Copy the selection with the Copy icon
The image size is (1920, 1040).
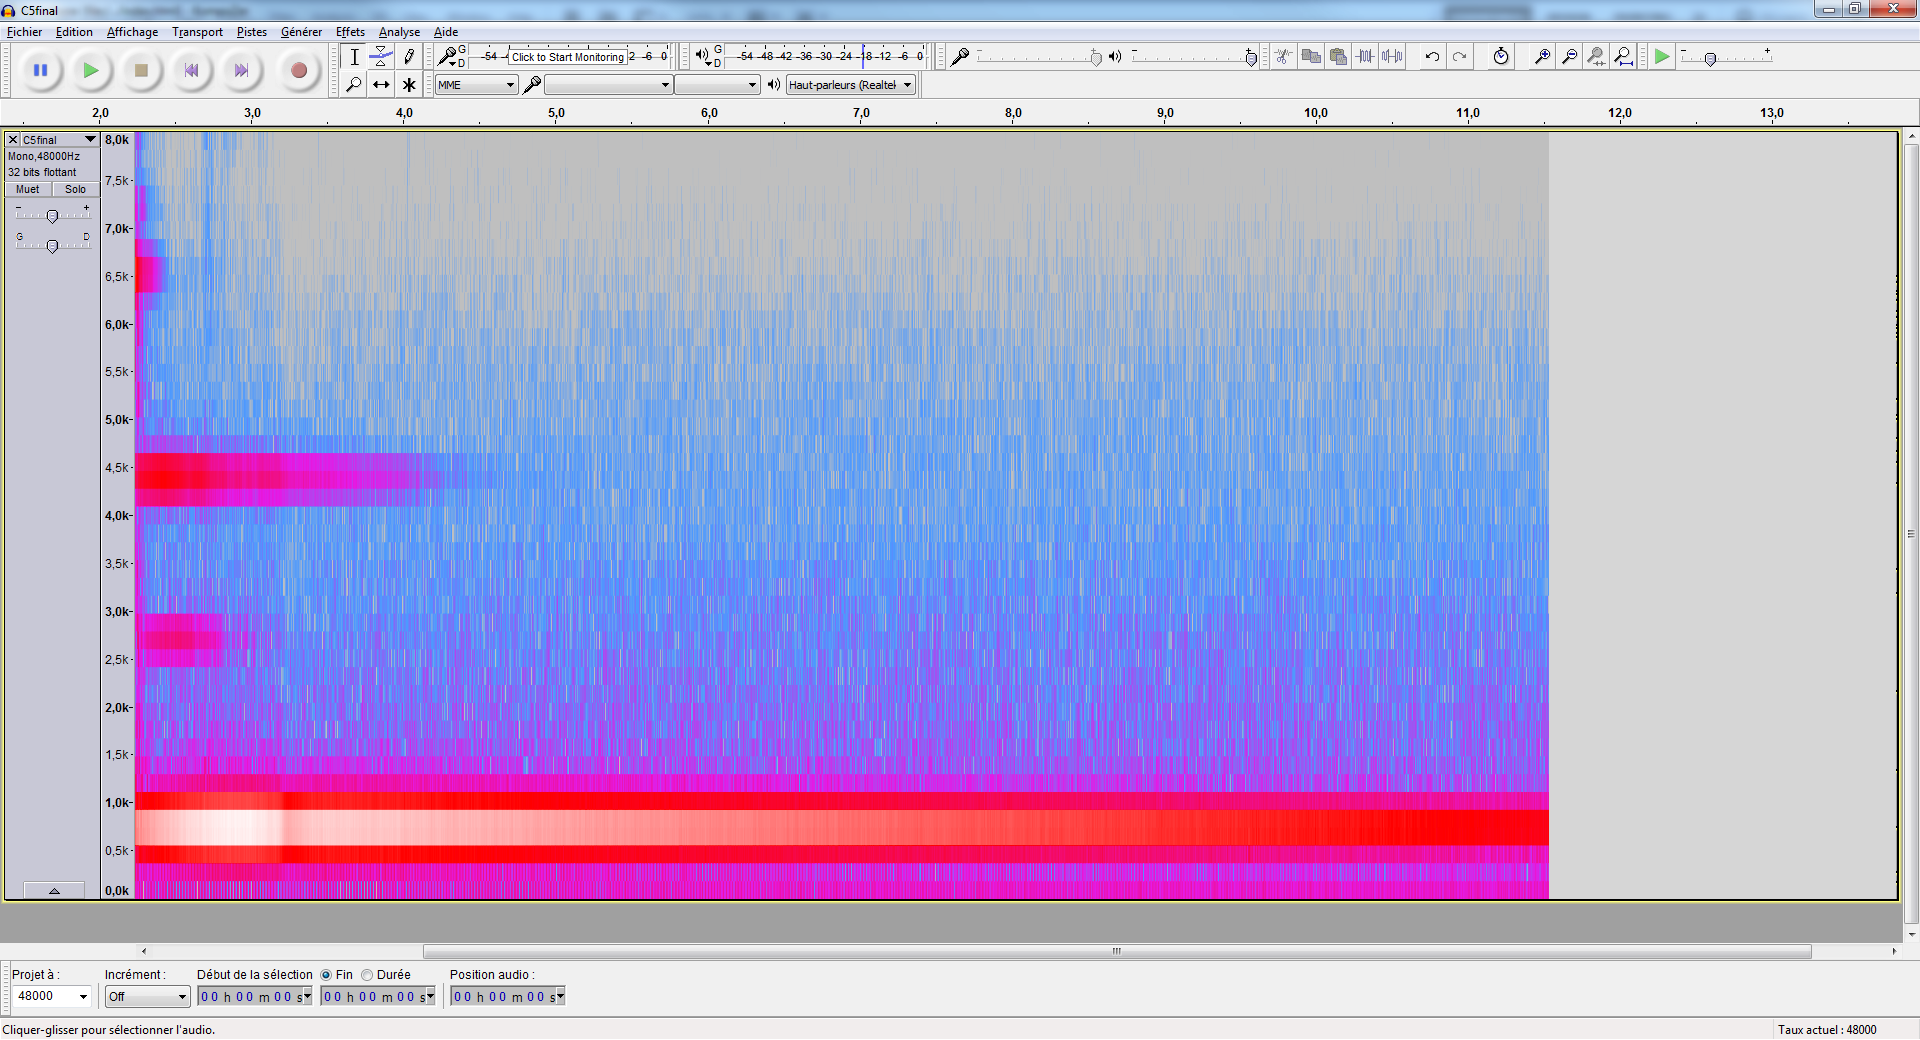[x=1310, y=57]
